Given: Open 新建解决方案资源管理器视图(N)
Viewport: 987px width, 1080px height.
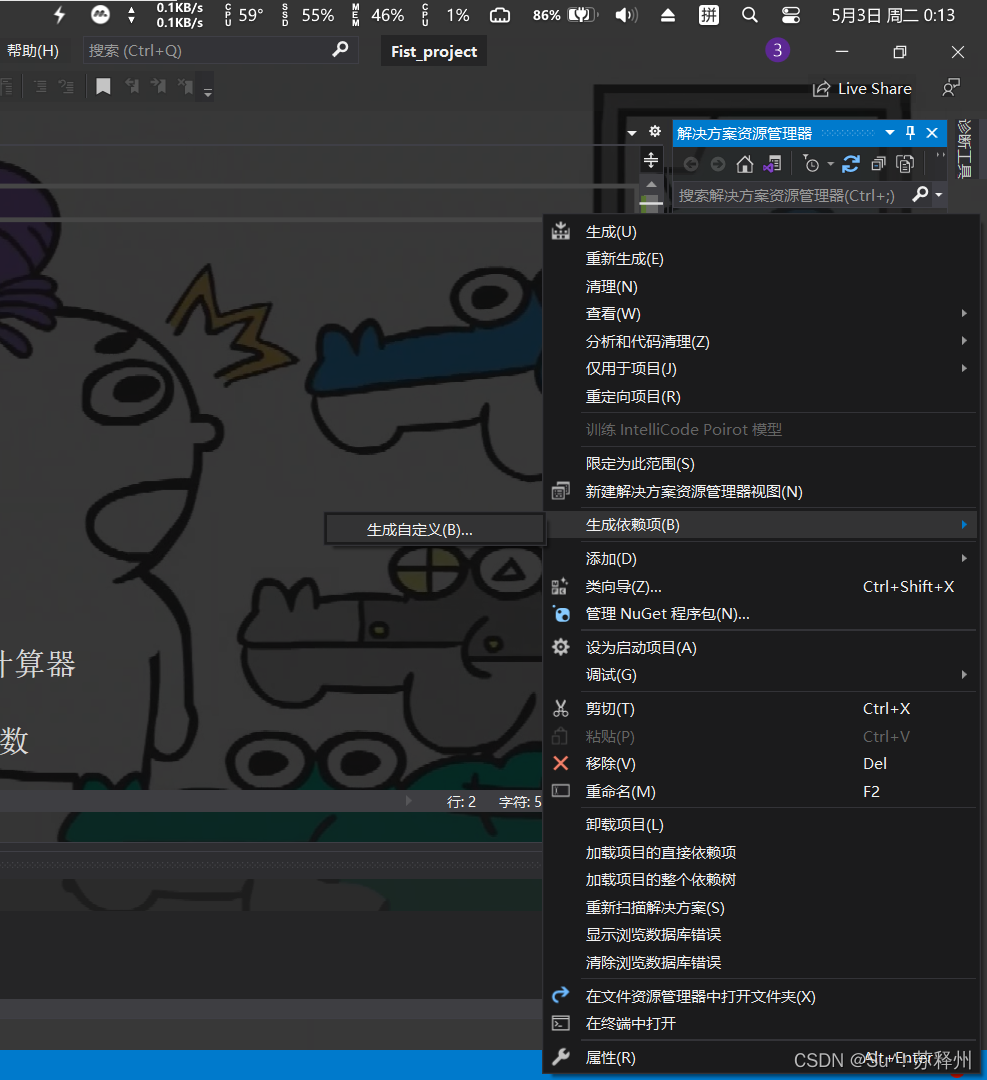Looking at the screenshot, I should (x=761, y=492).
